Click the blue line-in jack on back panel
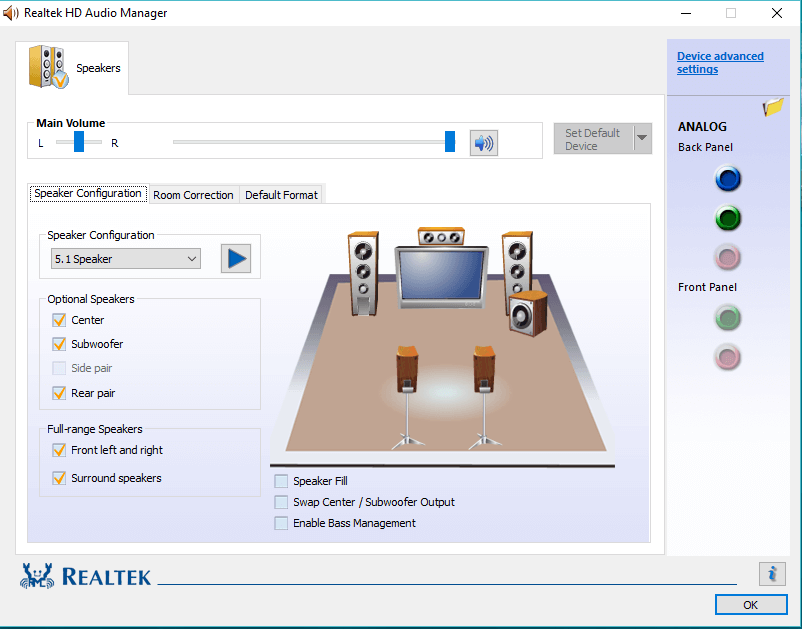This screenshot has height=629, width=802. [x=727, y=179]
